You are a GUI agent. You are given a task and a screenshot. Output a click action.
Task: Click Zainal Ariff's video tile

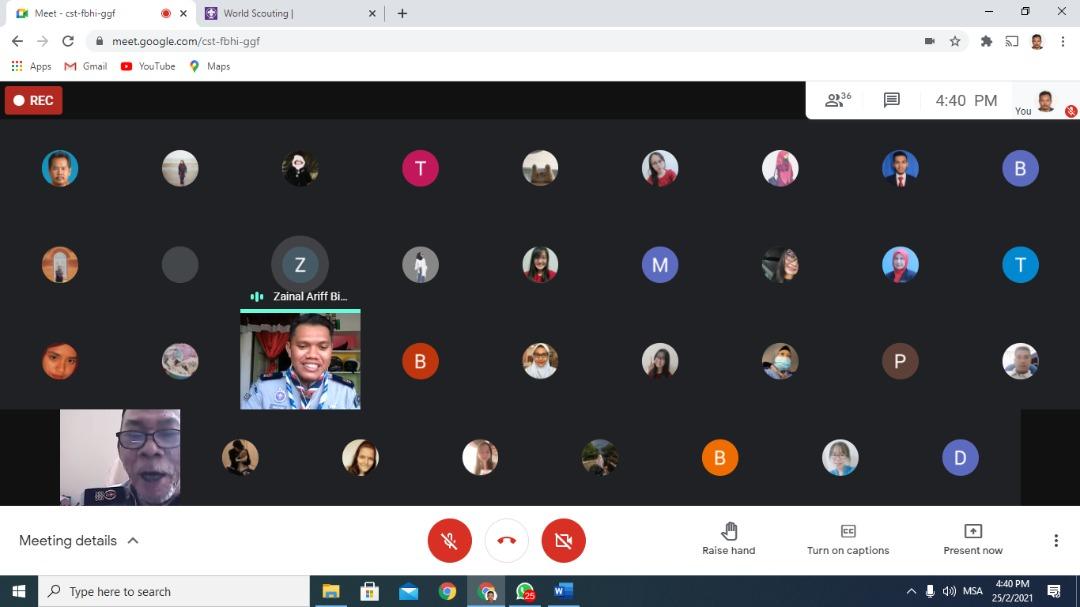click(300, 360)
